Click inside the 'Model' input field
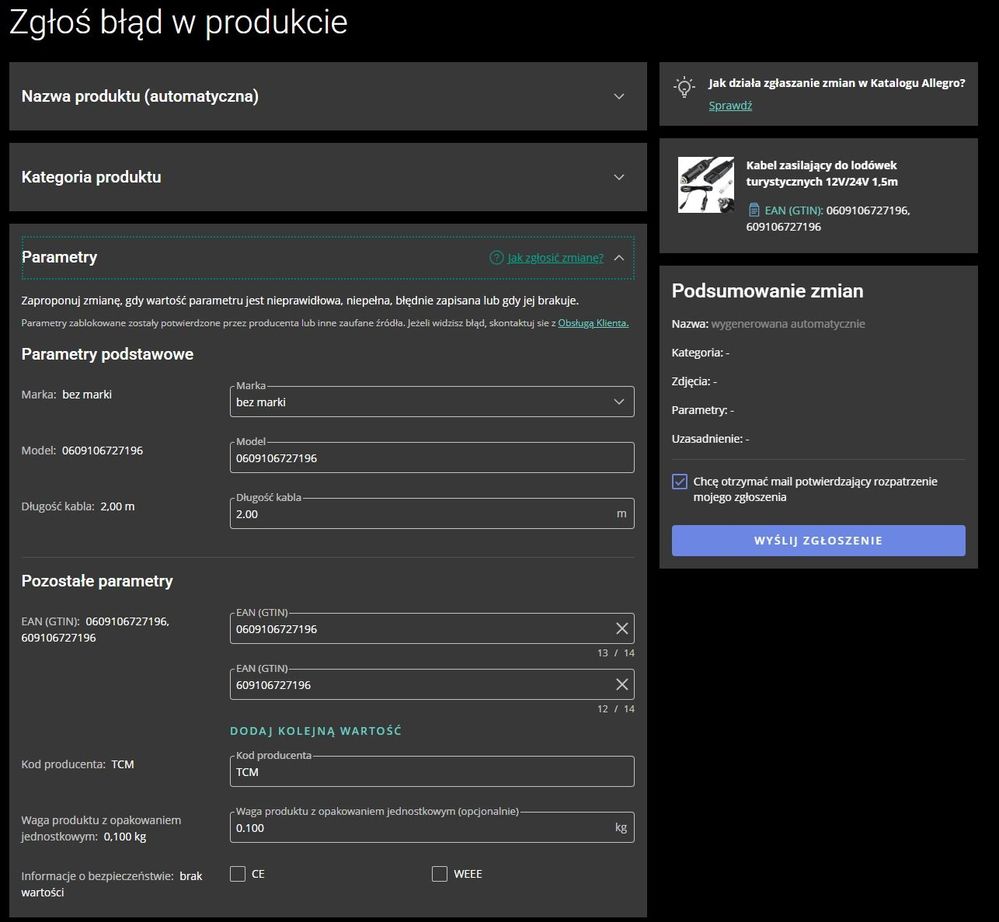Screen dimensions: 999x922 click(430, 458)
